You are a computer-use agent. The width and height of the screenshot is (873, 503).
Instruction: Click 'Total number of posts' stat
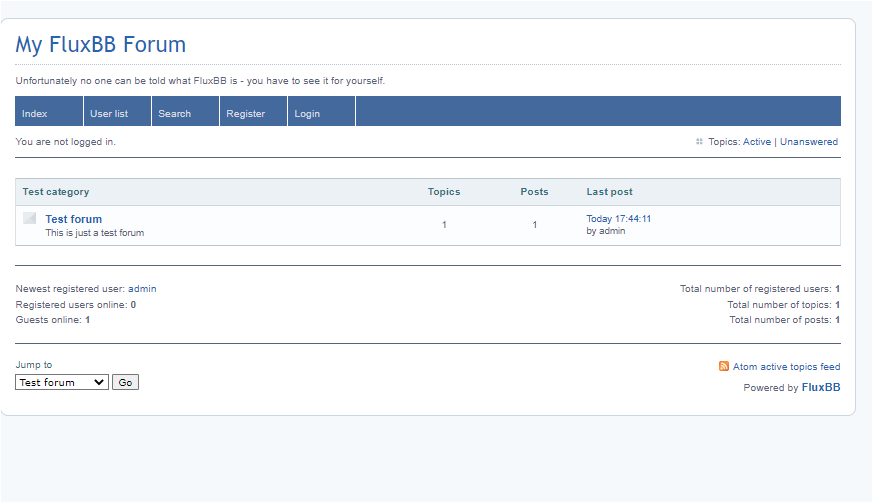pyautogui.click(x=784, y=320)
